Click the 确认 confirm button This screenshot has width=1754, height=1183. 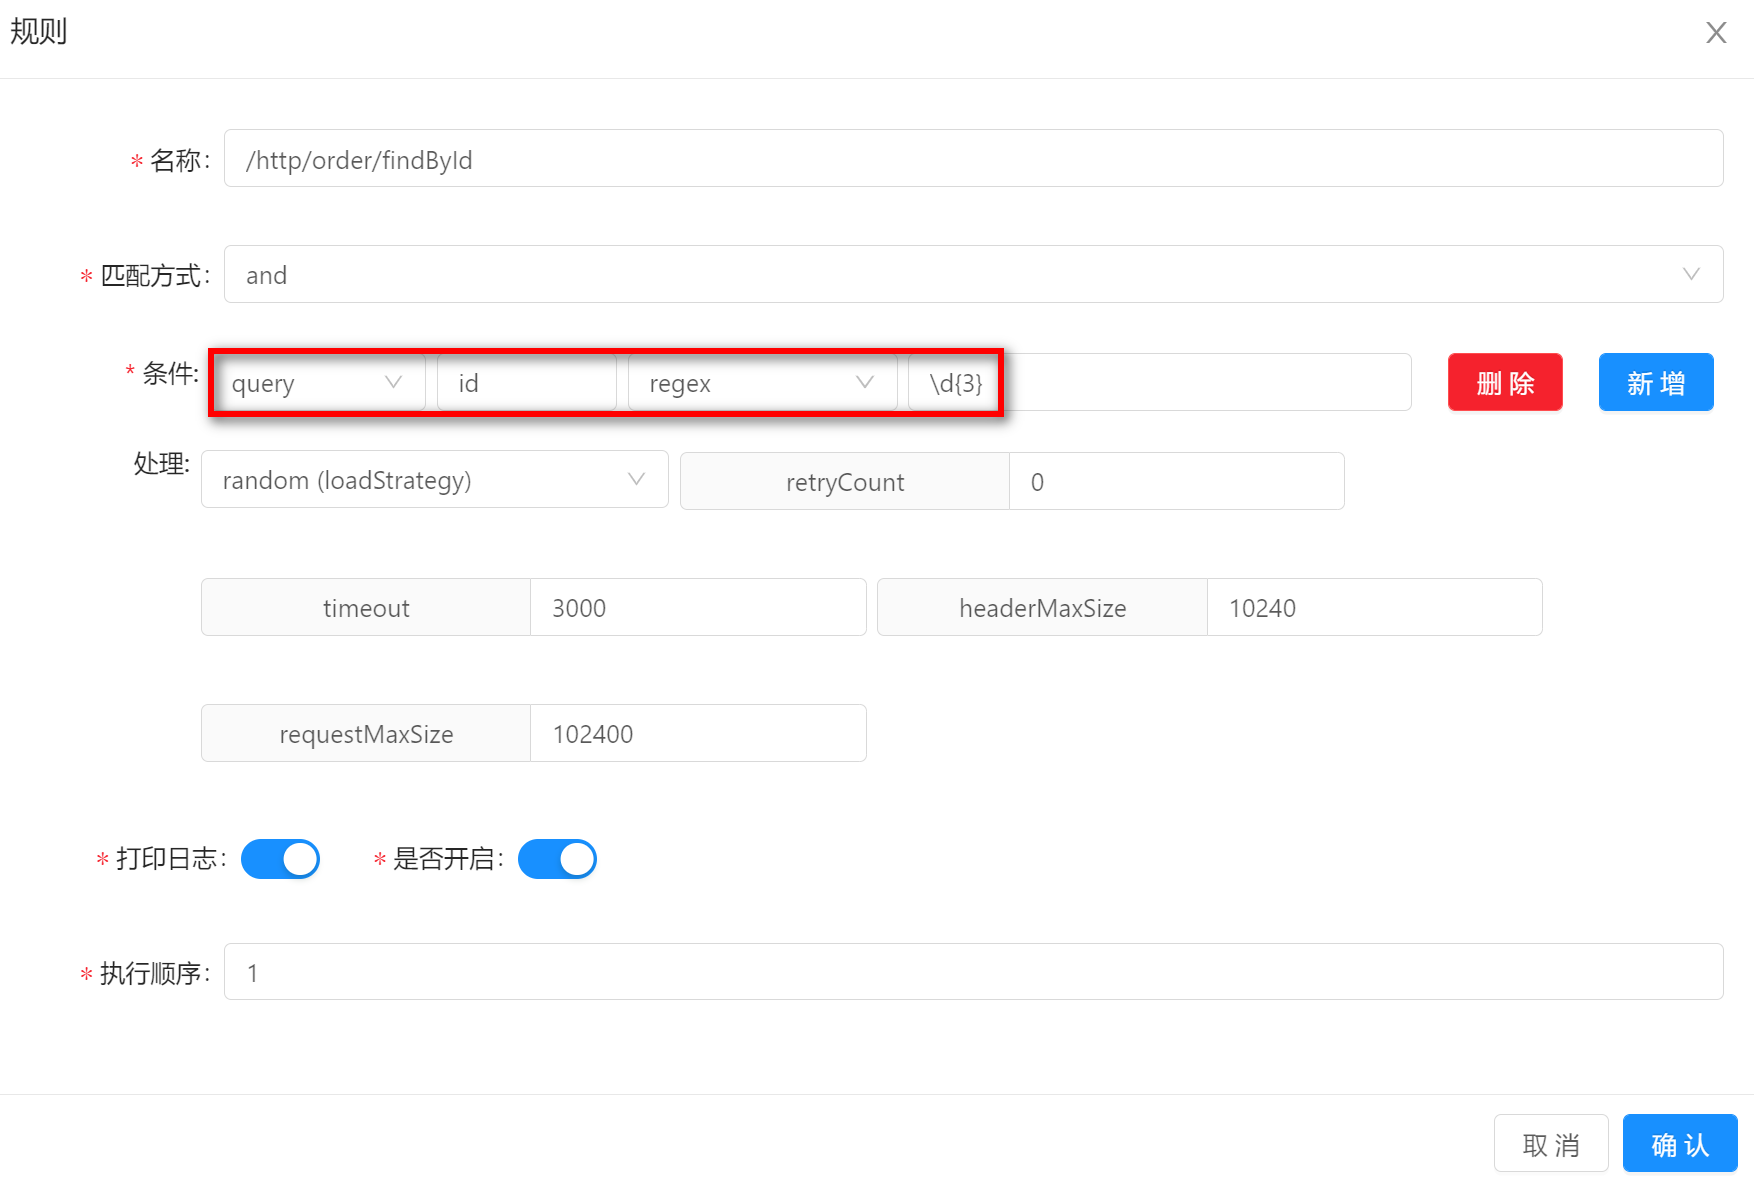(1679, 1144)
